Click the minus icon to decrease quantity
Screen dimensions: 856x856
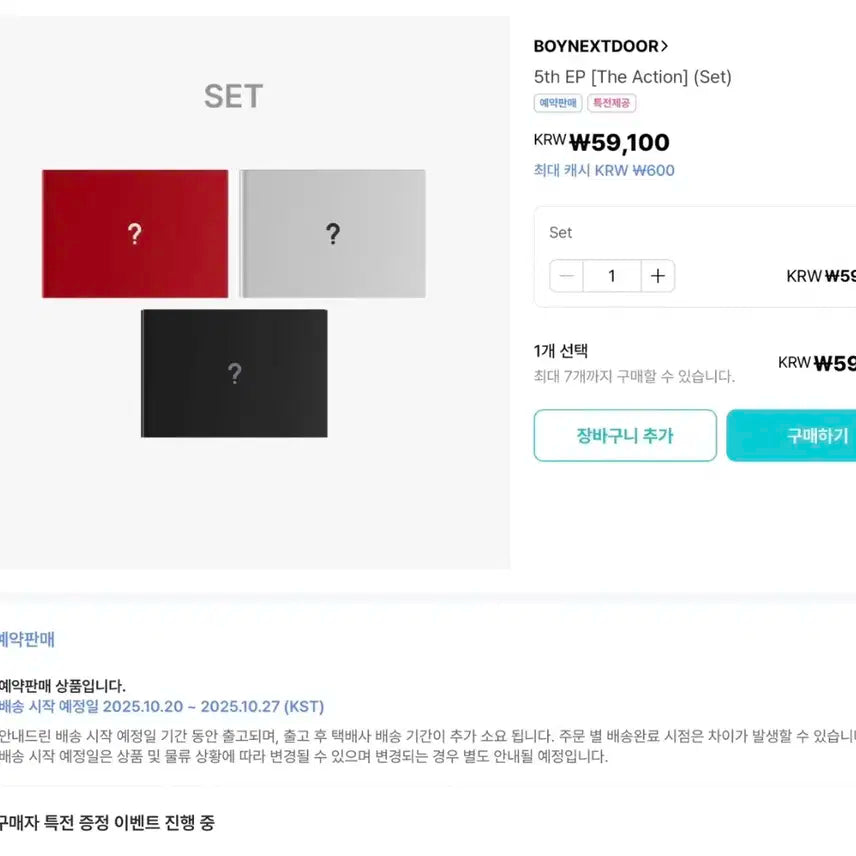coord(566,276)
